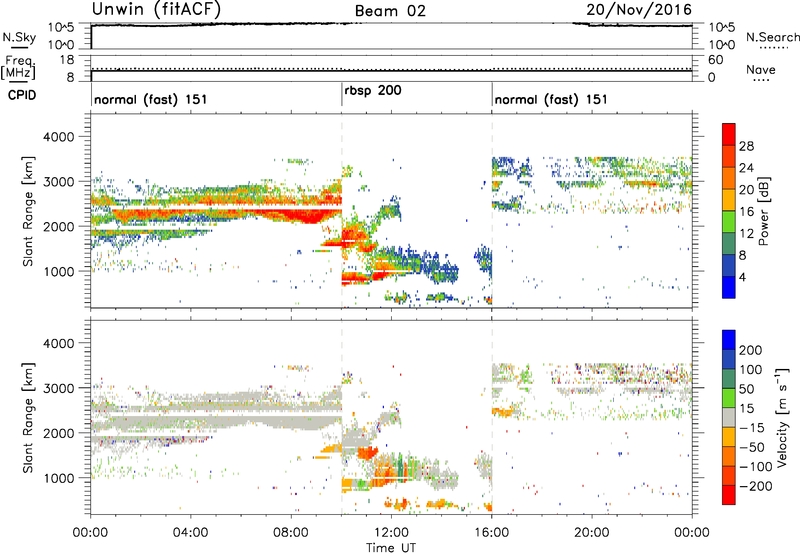Click the '-15' tick on Velocity colorbar
The width and height of the screenshot is (800, 554).
[752, 427]
